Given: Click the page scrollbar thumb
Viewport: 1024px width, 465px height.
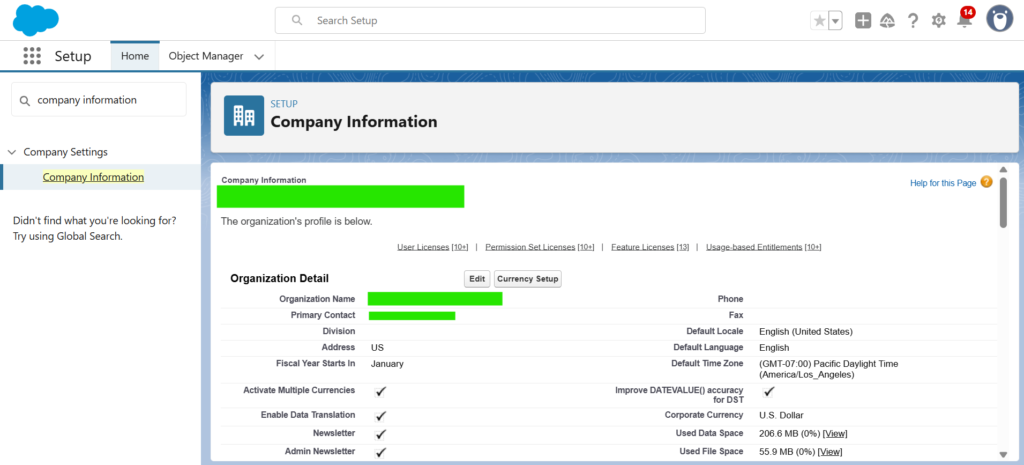Looking at the screenshot, I should 1003,202.
